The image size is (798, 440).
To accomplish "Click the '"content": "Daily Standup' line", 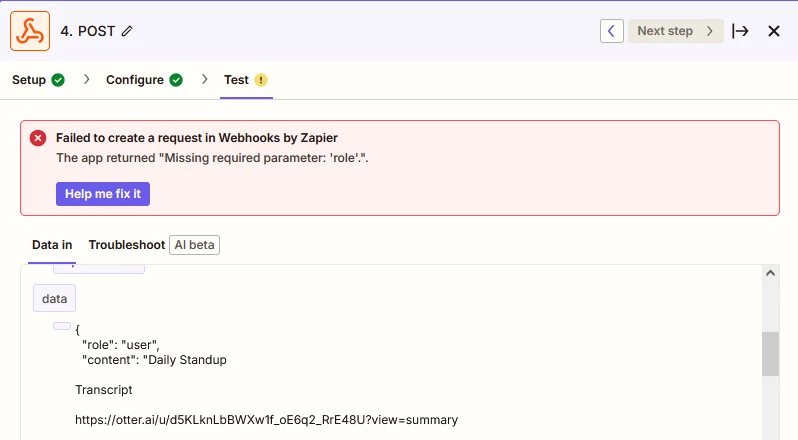I will tap(154, 360).
